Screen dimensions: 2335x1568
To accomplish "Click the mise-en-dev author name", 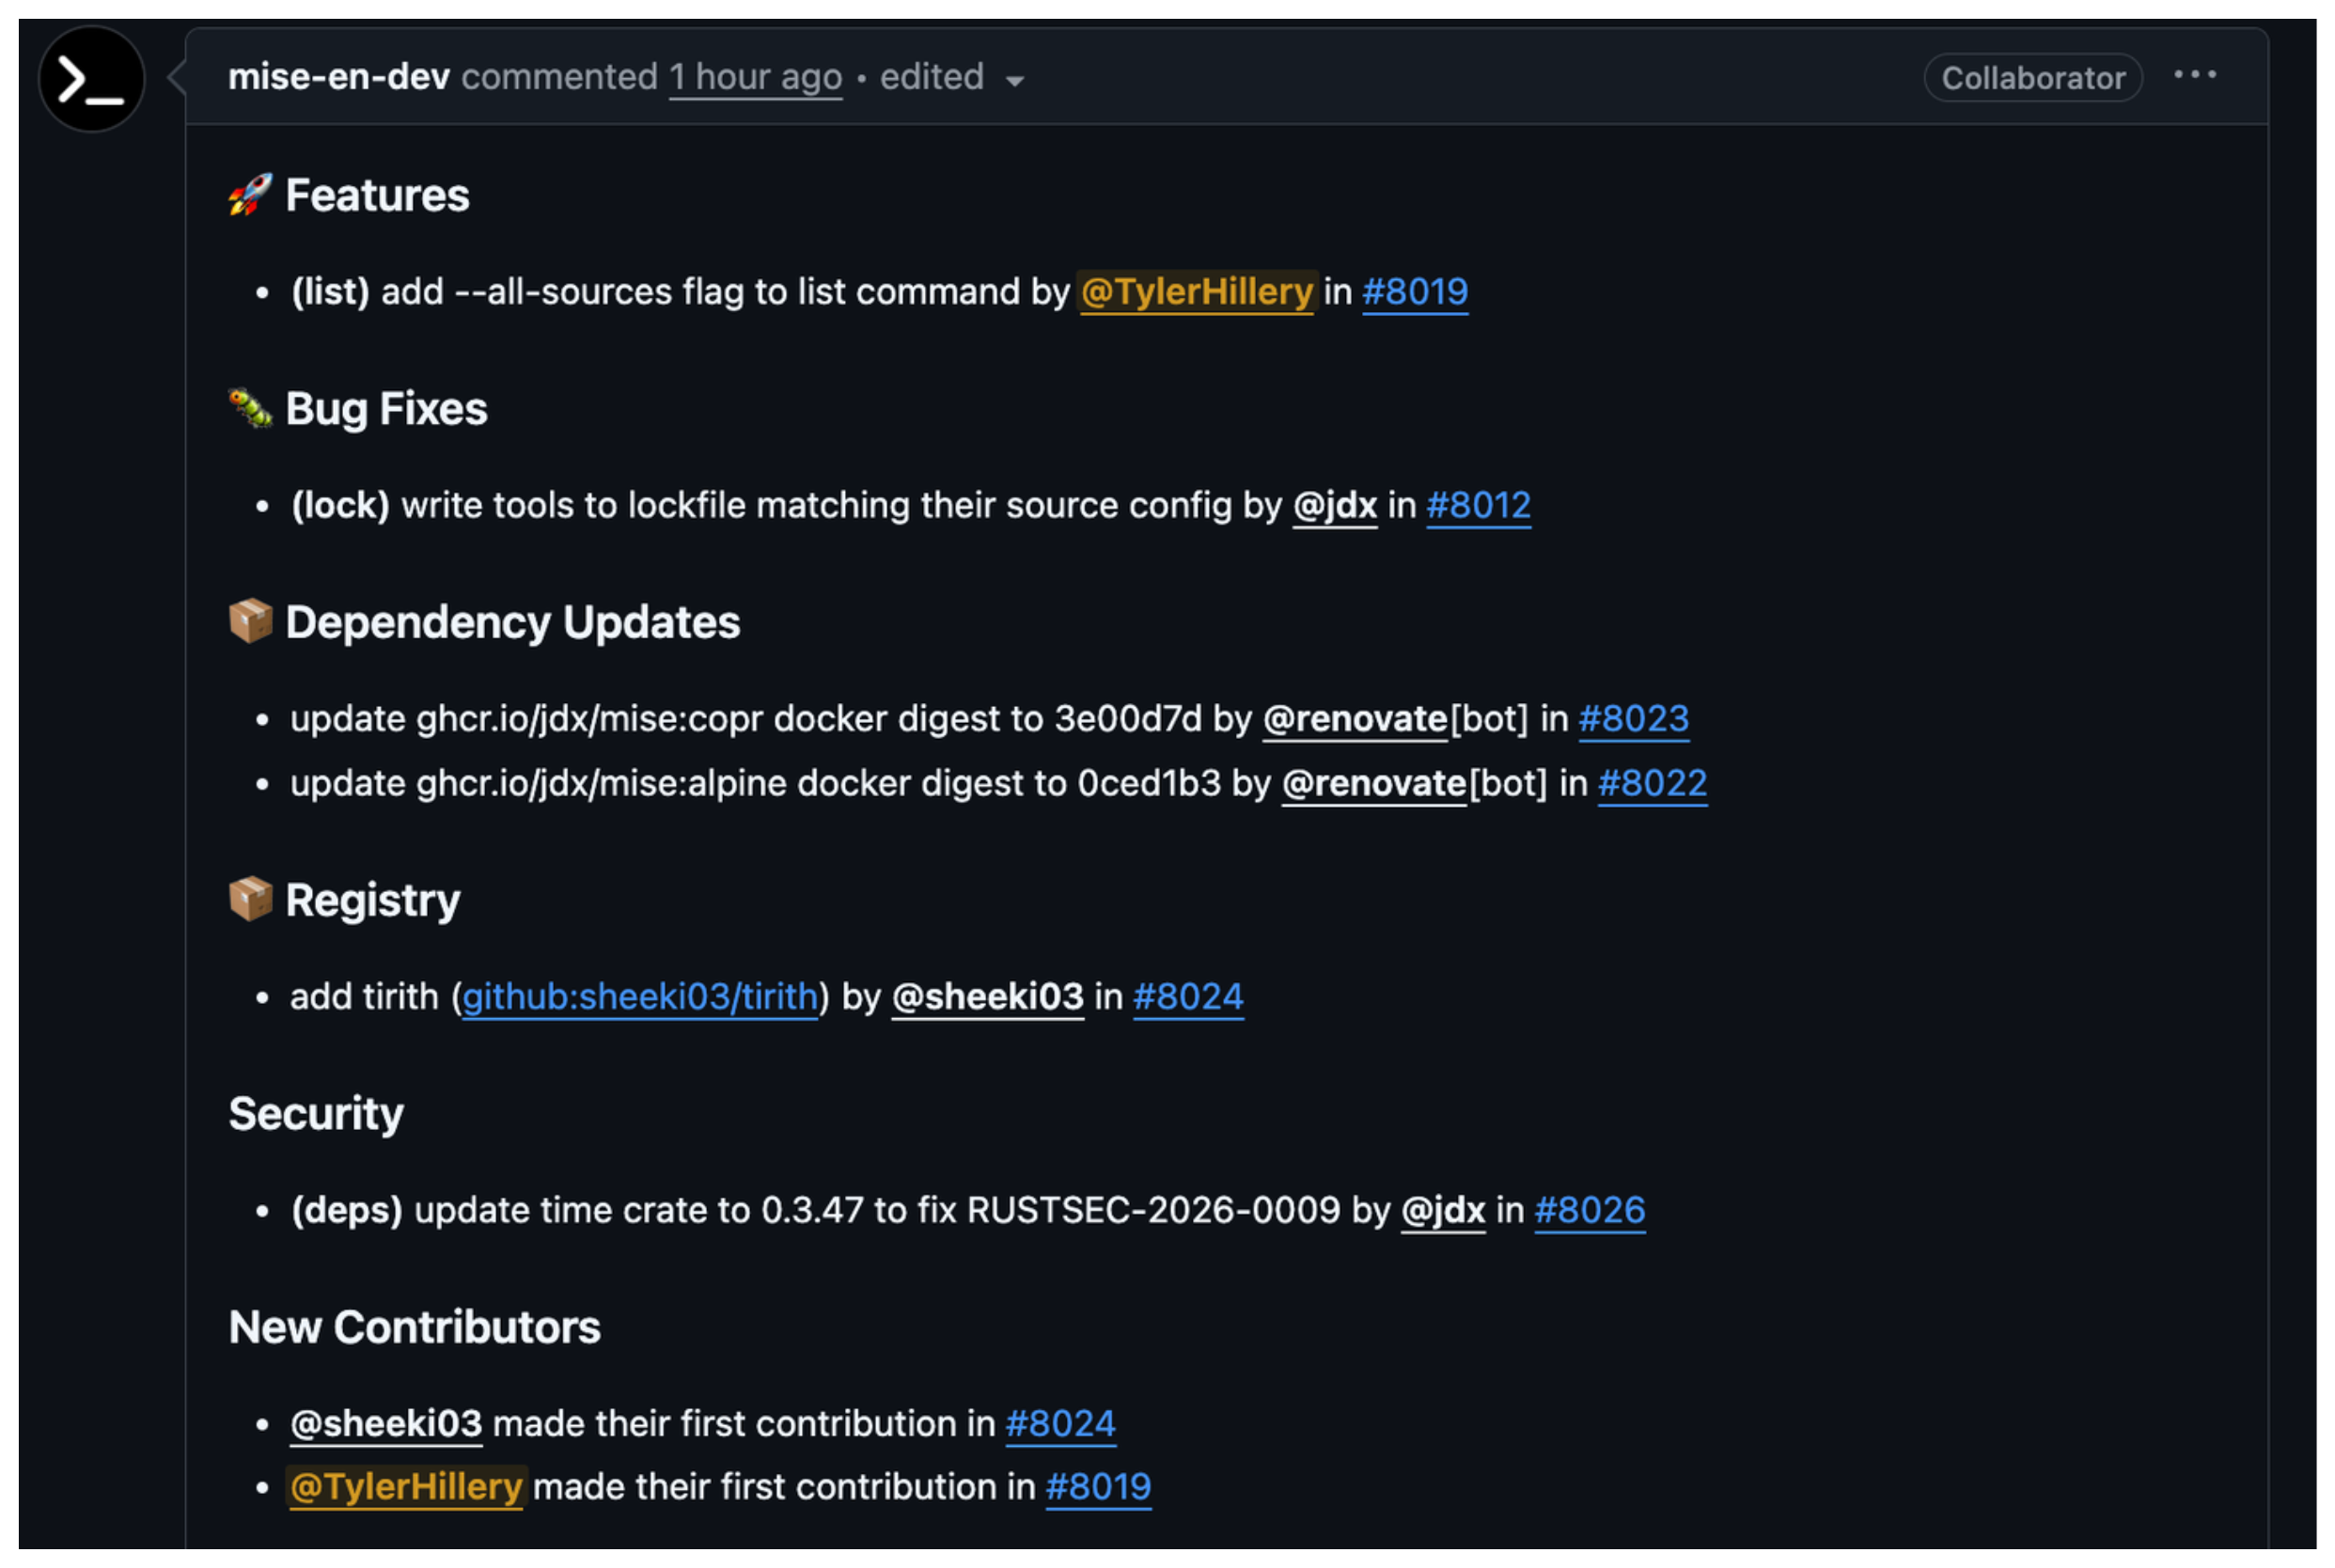I will click(x=338, y=77).
